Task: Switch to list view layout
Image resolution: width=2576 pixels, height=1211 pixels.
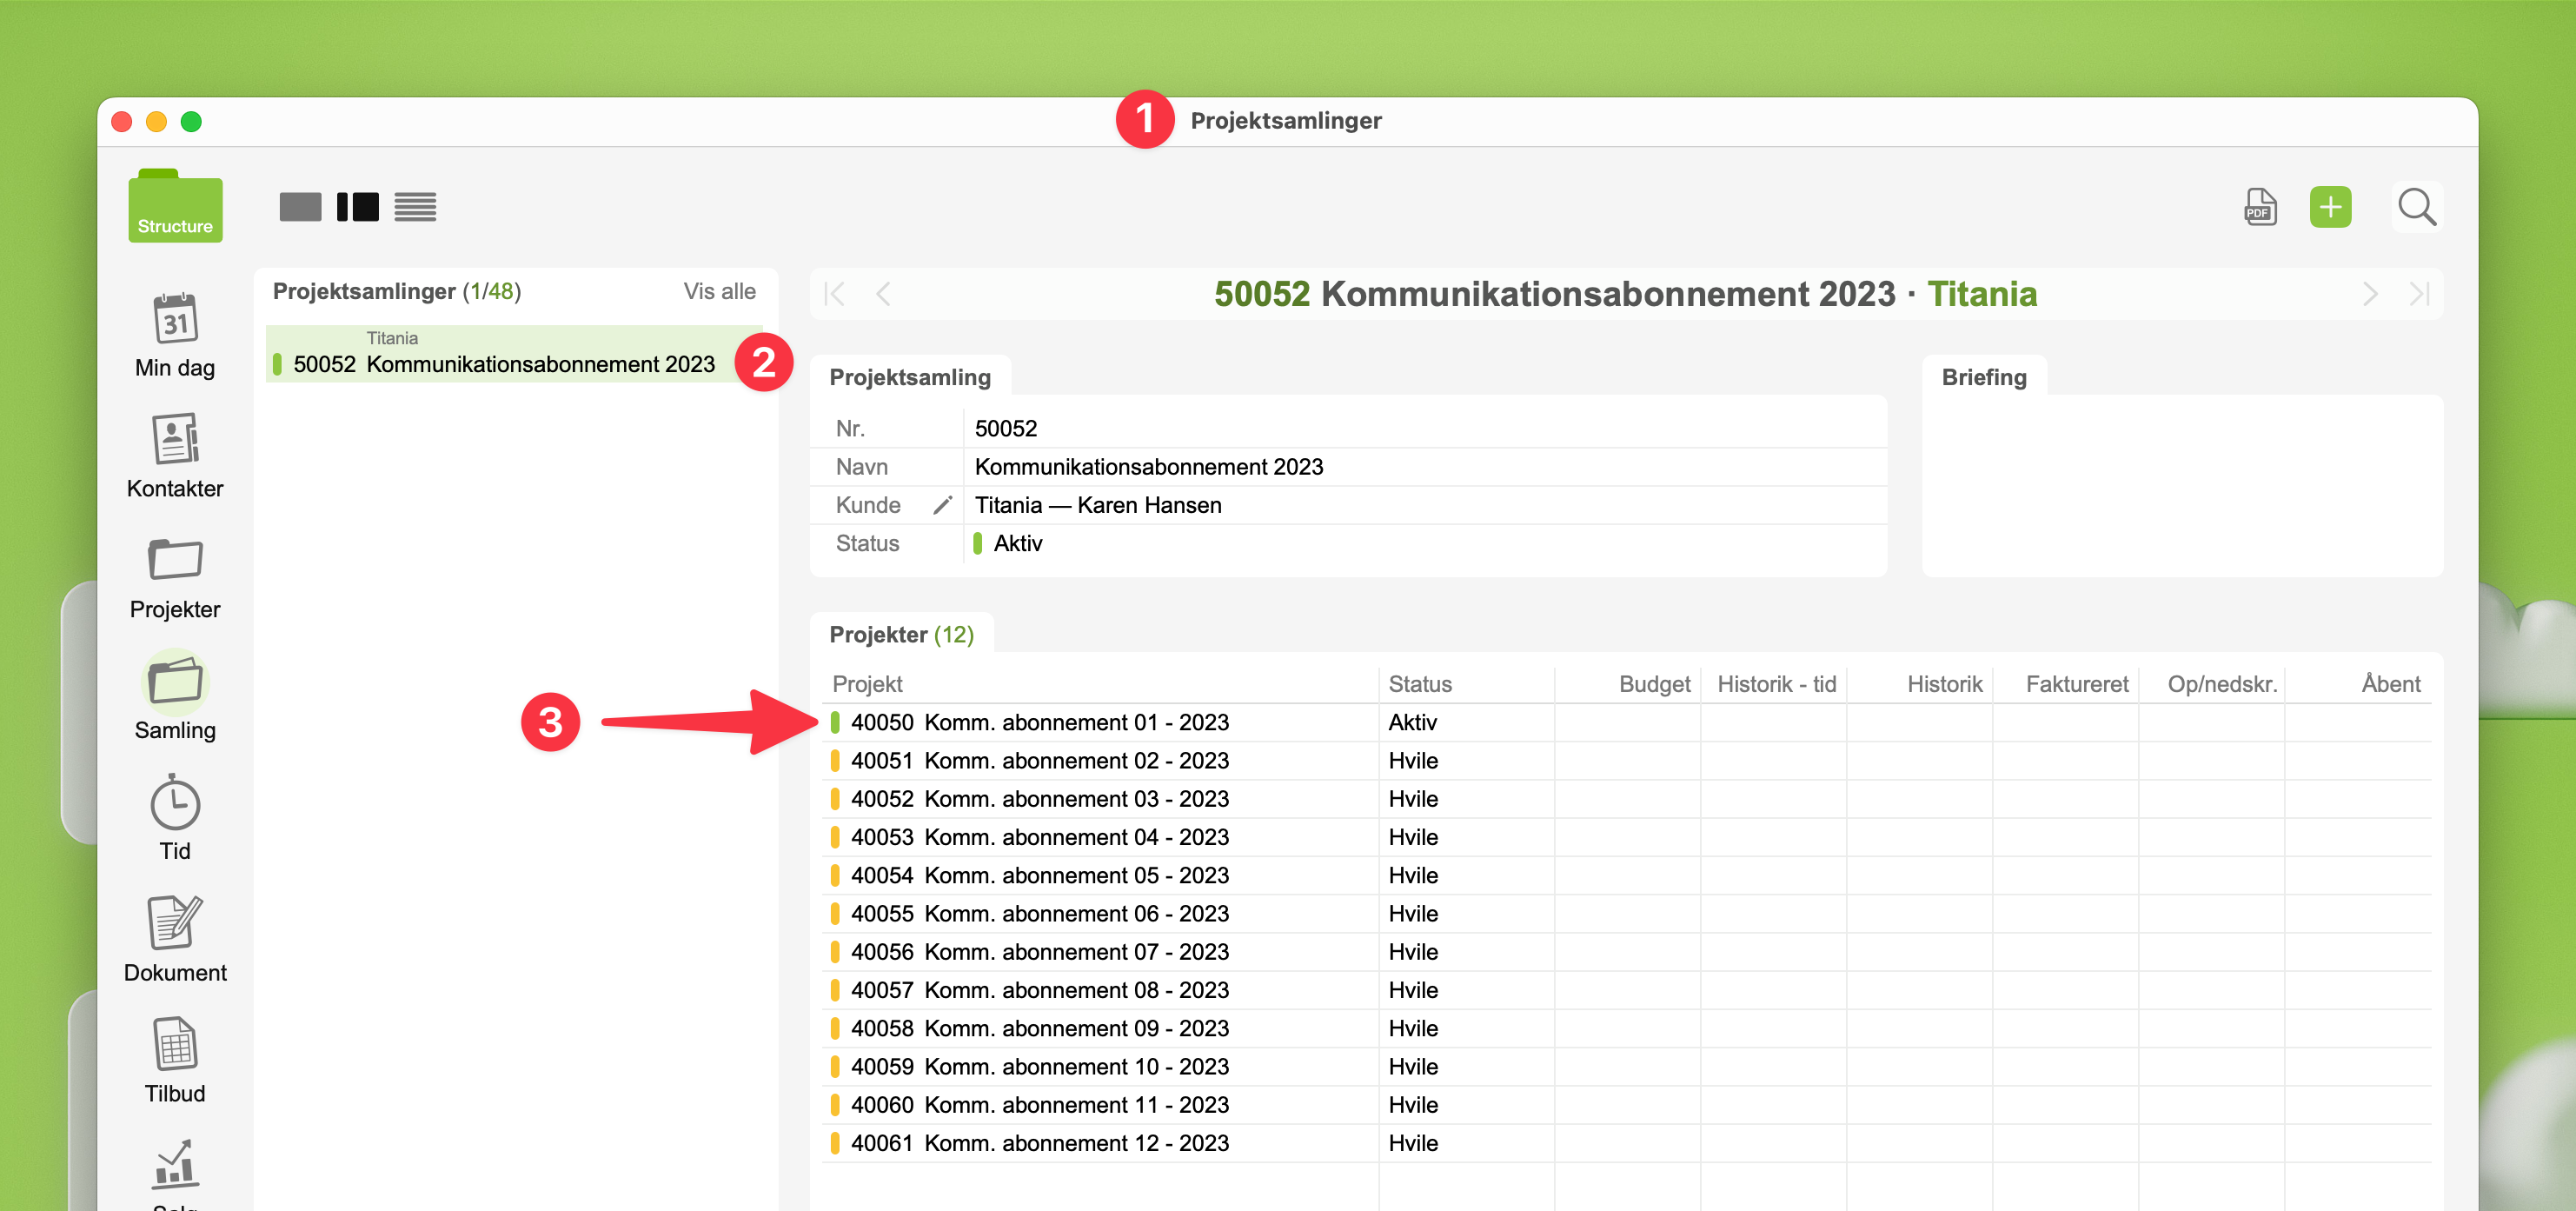Action: pos(415,207)
